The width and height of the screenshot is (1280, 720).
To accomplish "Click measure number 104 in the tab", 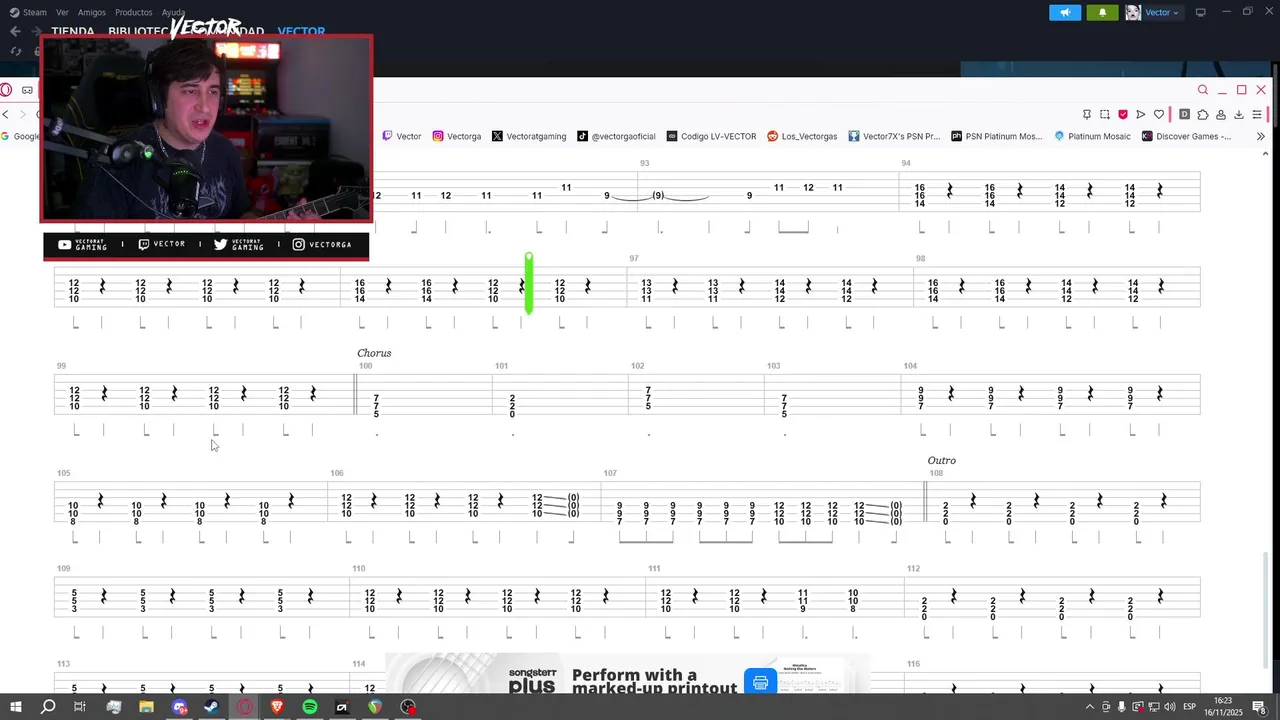I will [910, 366].
